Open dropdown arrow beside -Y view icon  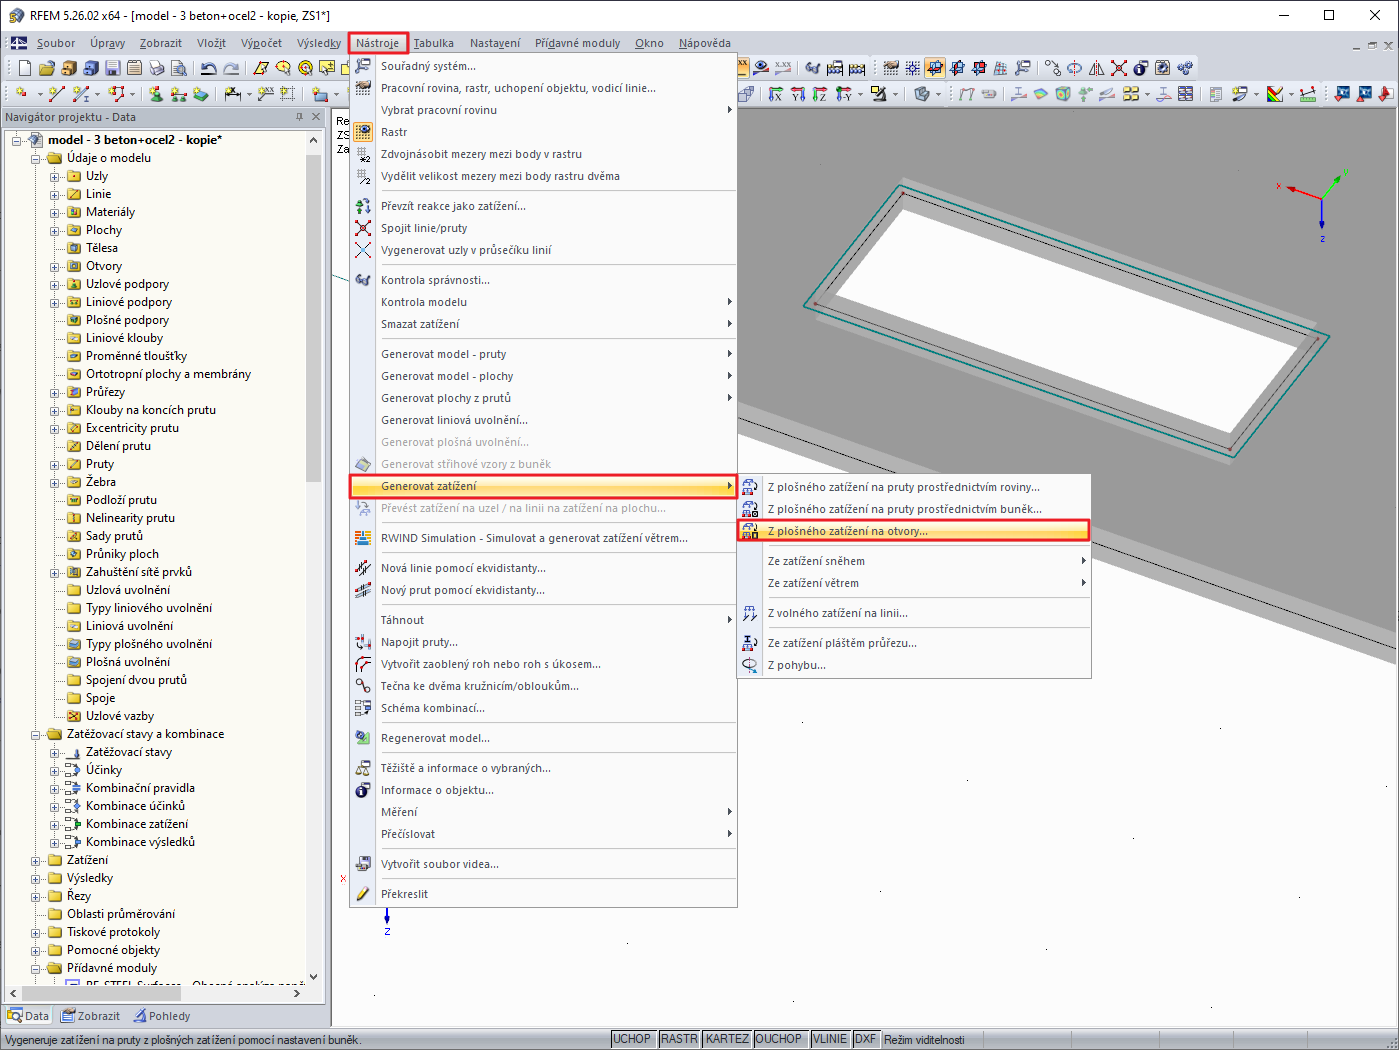coord(860,94)
